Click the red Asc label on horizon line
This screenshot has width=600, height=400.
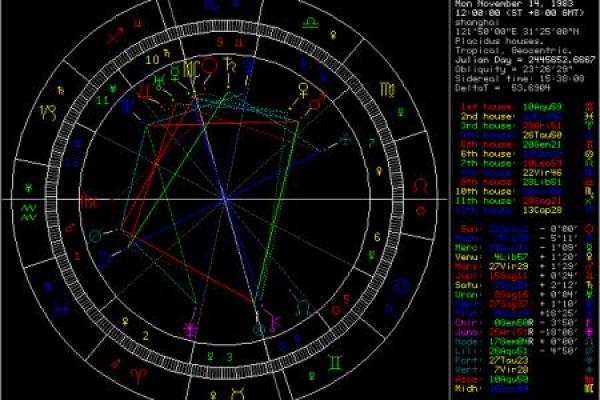point(90,200)
